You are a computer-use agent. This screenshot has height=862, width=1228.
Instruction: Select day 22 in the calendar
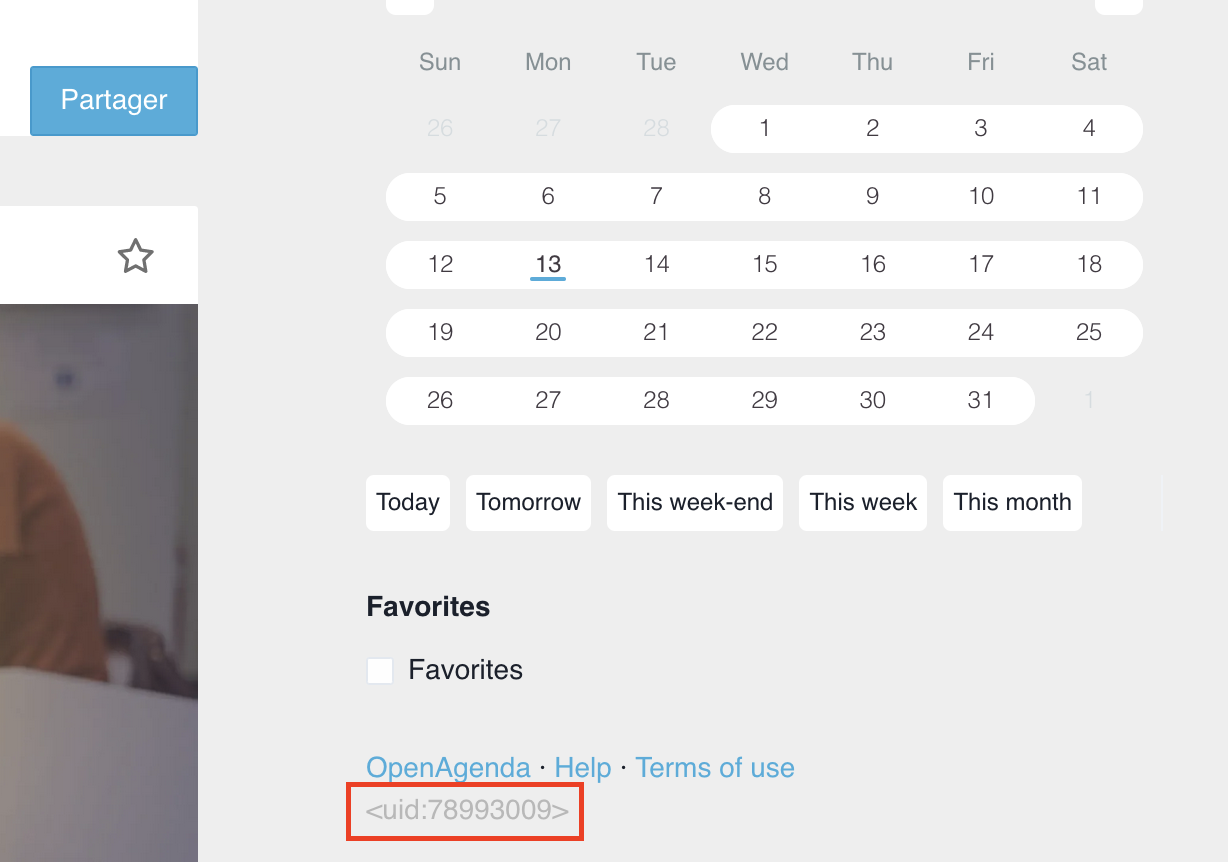pos(765,332)
